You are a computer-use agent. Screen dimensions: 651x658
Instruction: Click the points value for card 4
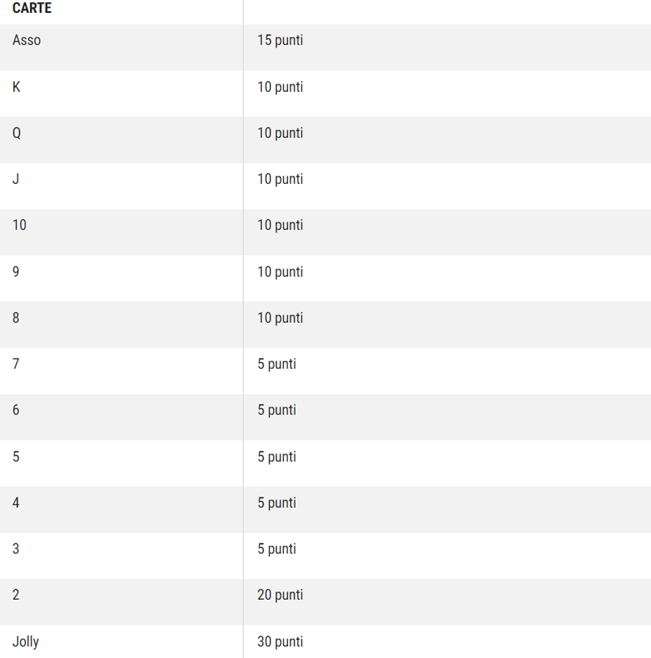(x=277, y=503)
